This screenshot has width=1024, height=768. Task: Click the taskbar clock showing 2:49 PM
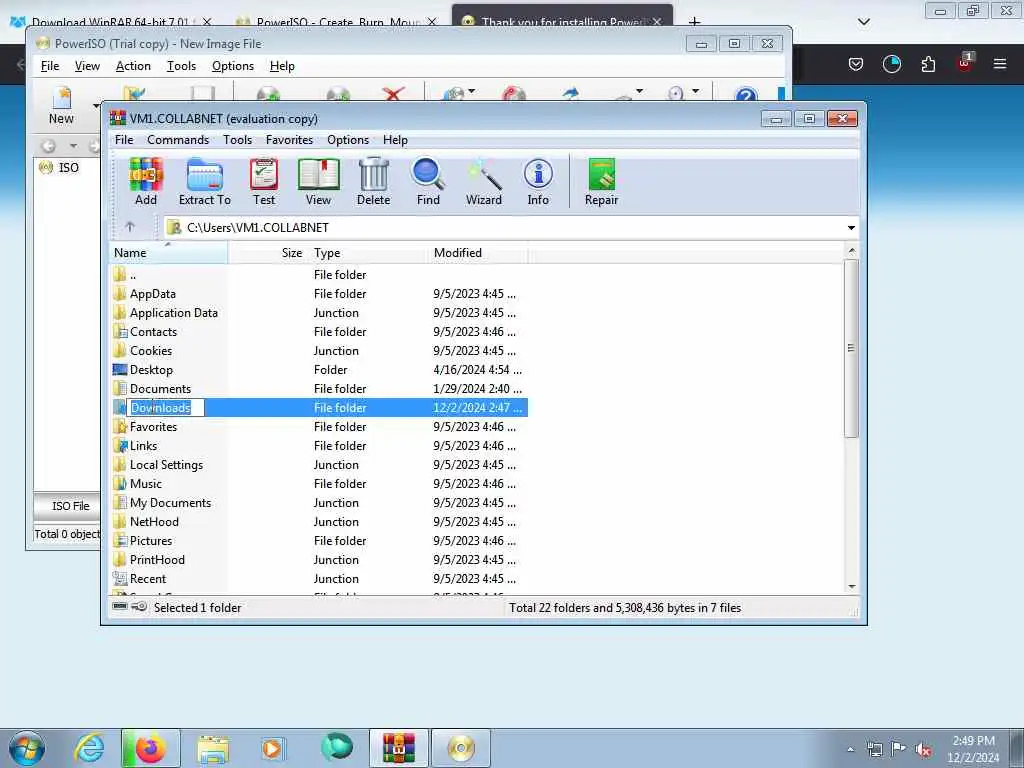[x=973, y=749]
